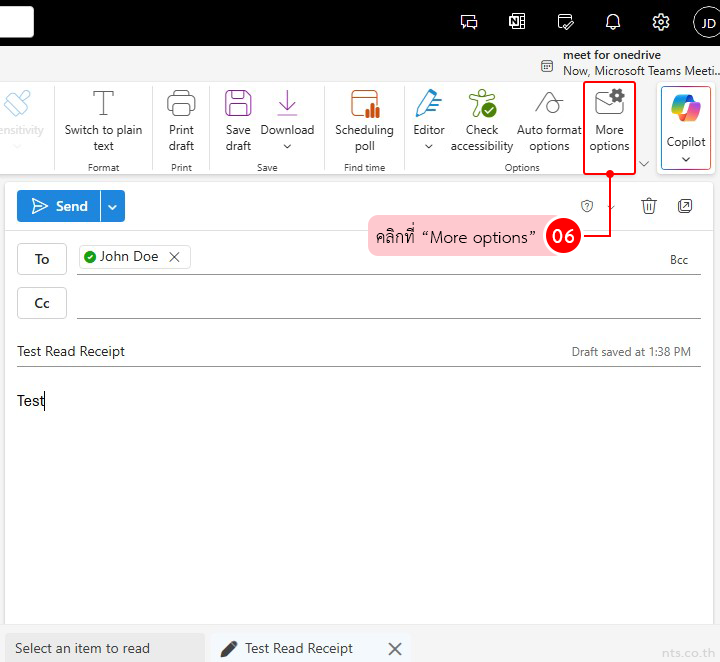Open the To recipients picker
Viewport: 720px width, 662px height.
[x=42, y=259]
